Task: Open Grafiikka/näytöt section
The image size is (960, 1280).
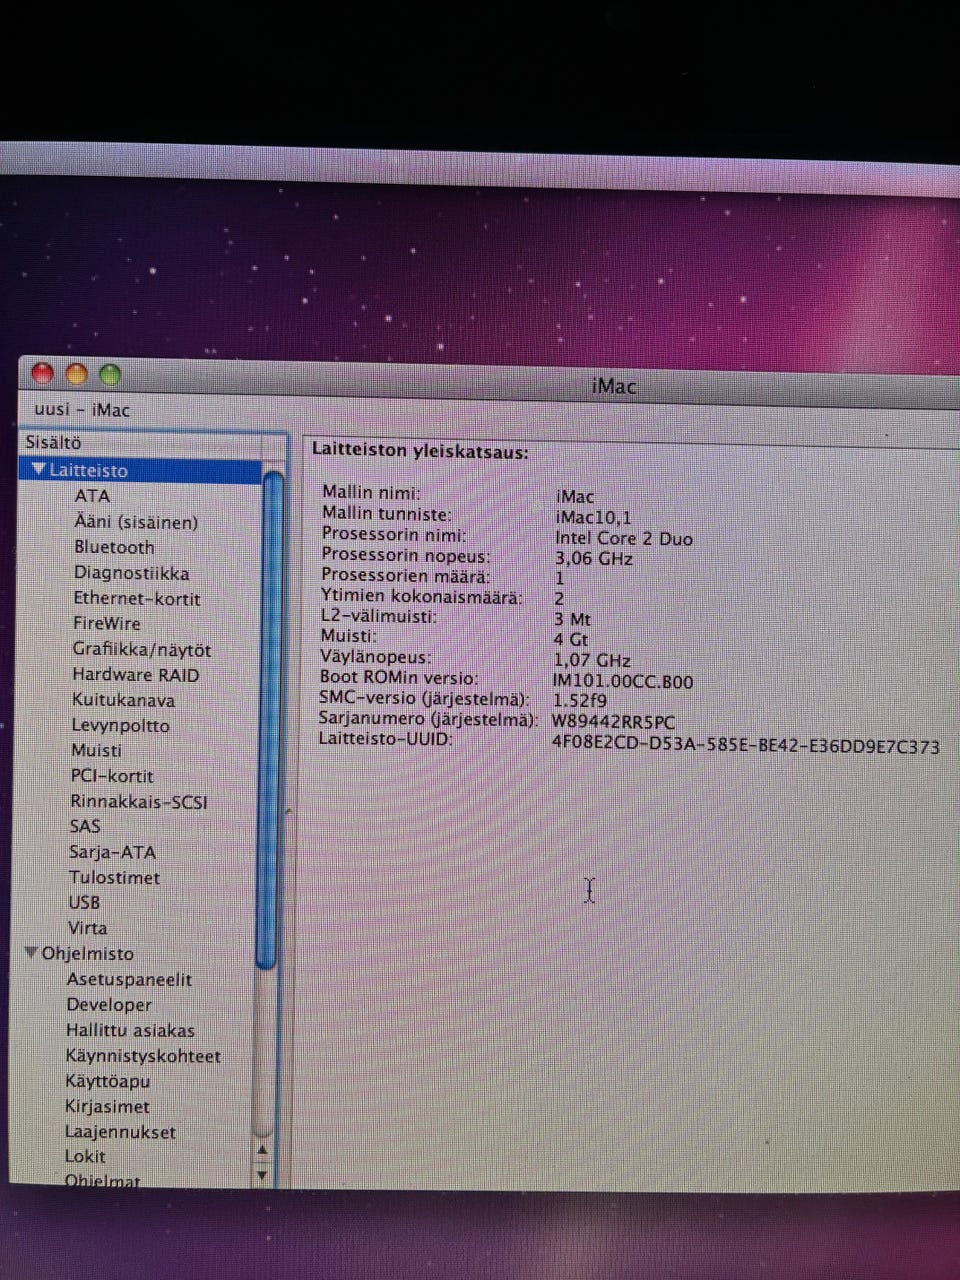Action: point(141,649)
